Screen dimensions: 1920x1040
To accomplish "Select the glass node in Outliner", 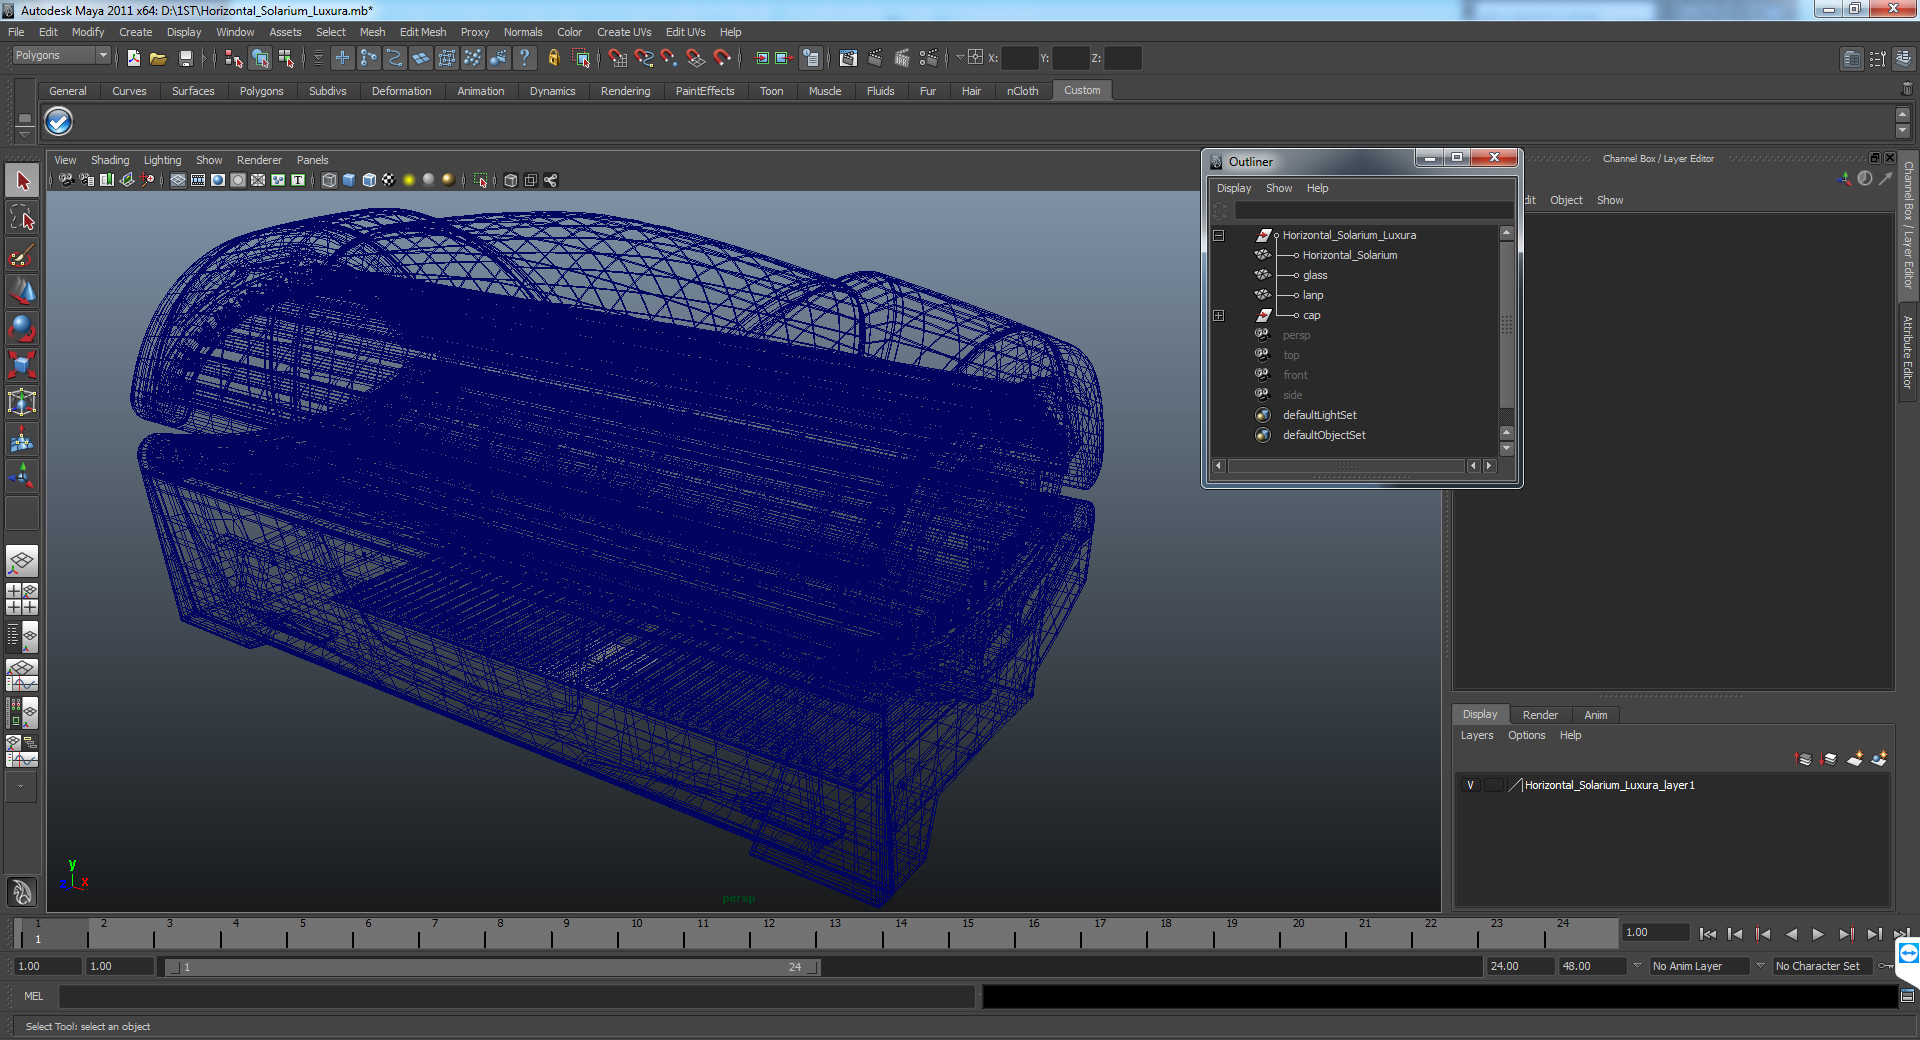I will [1315, 275].
